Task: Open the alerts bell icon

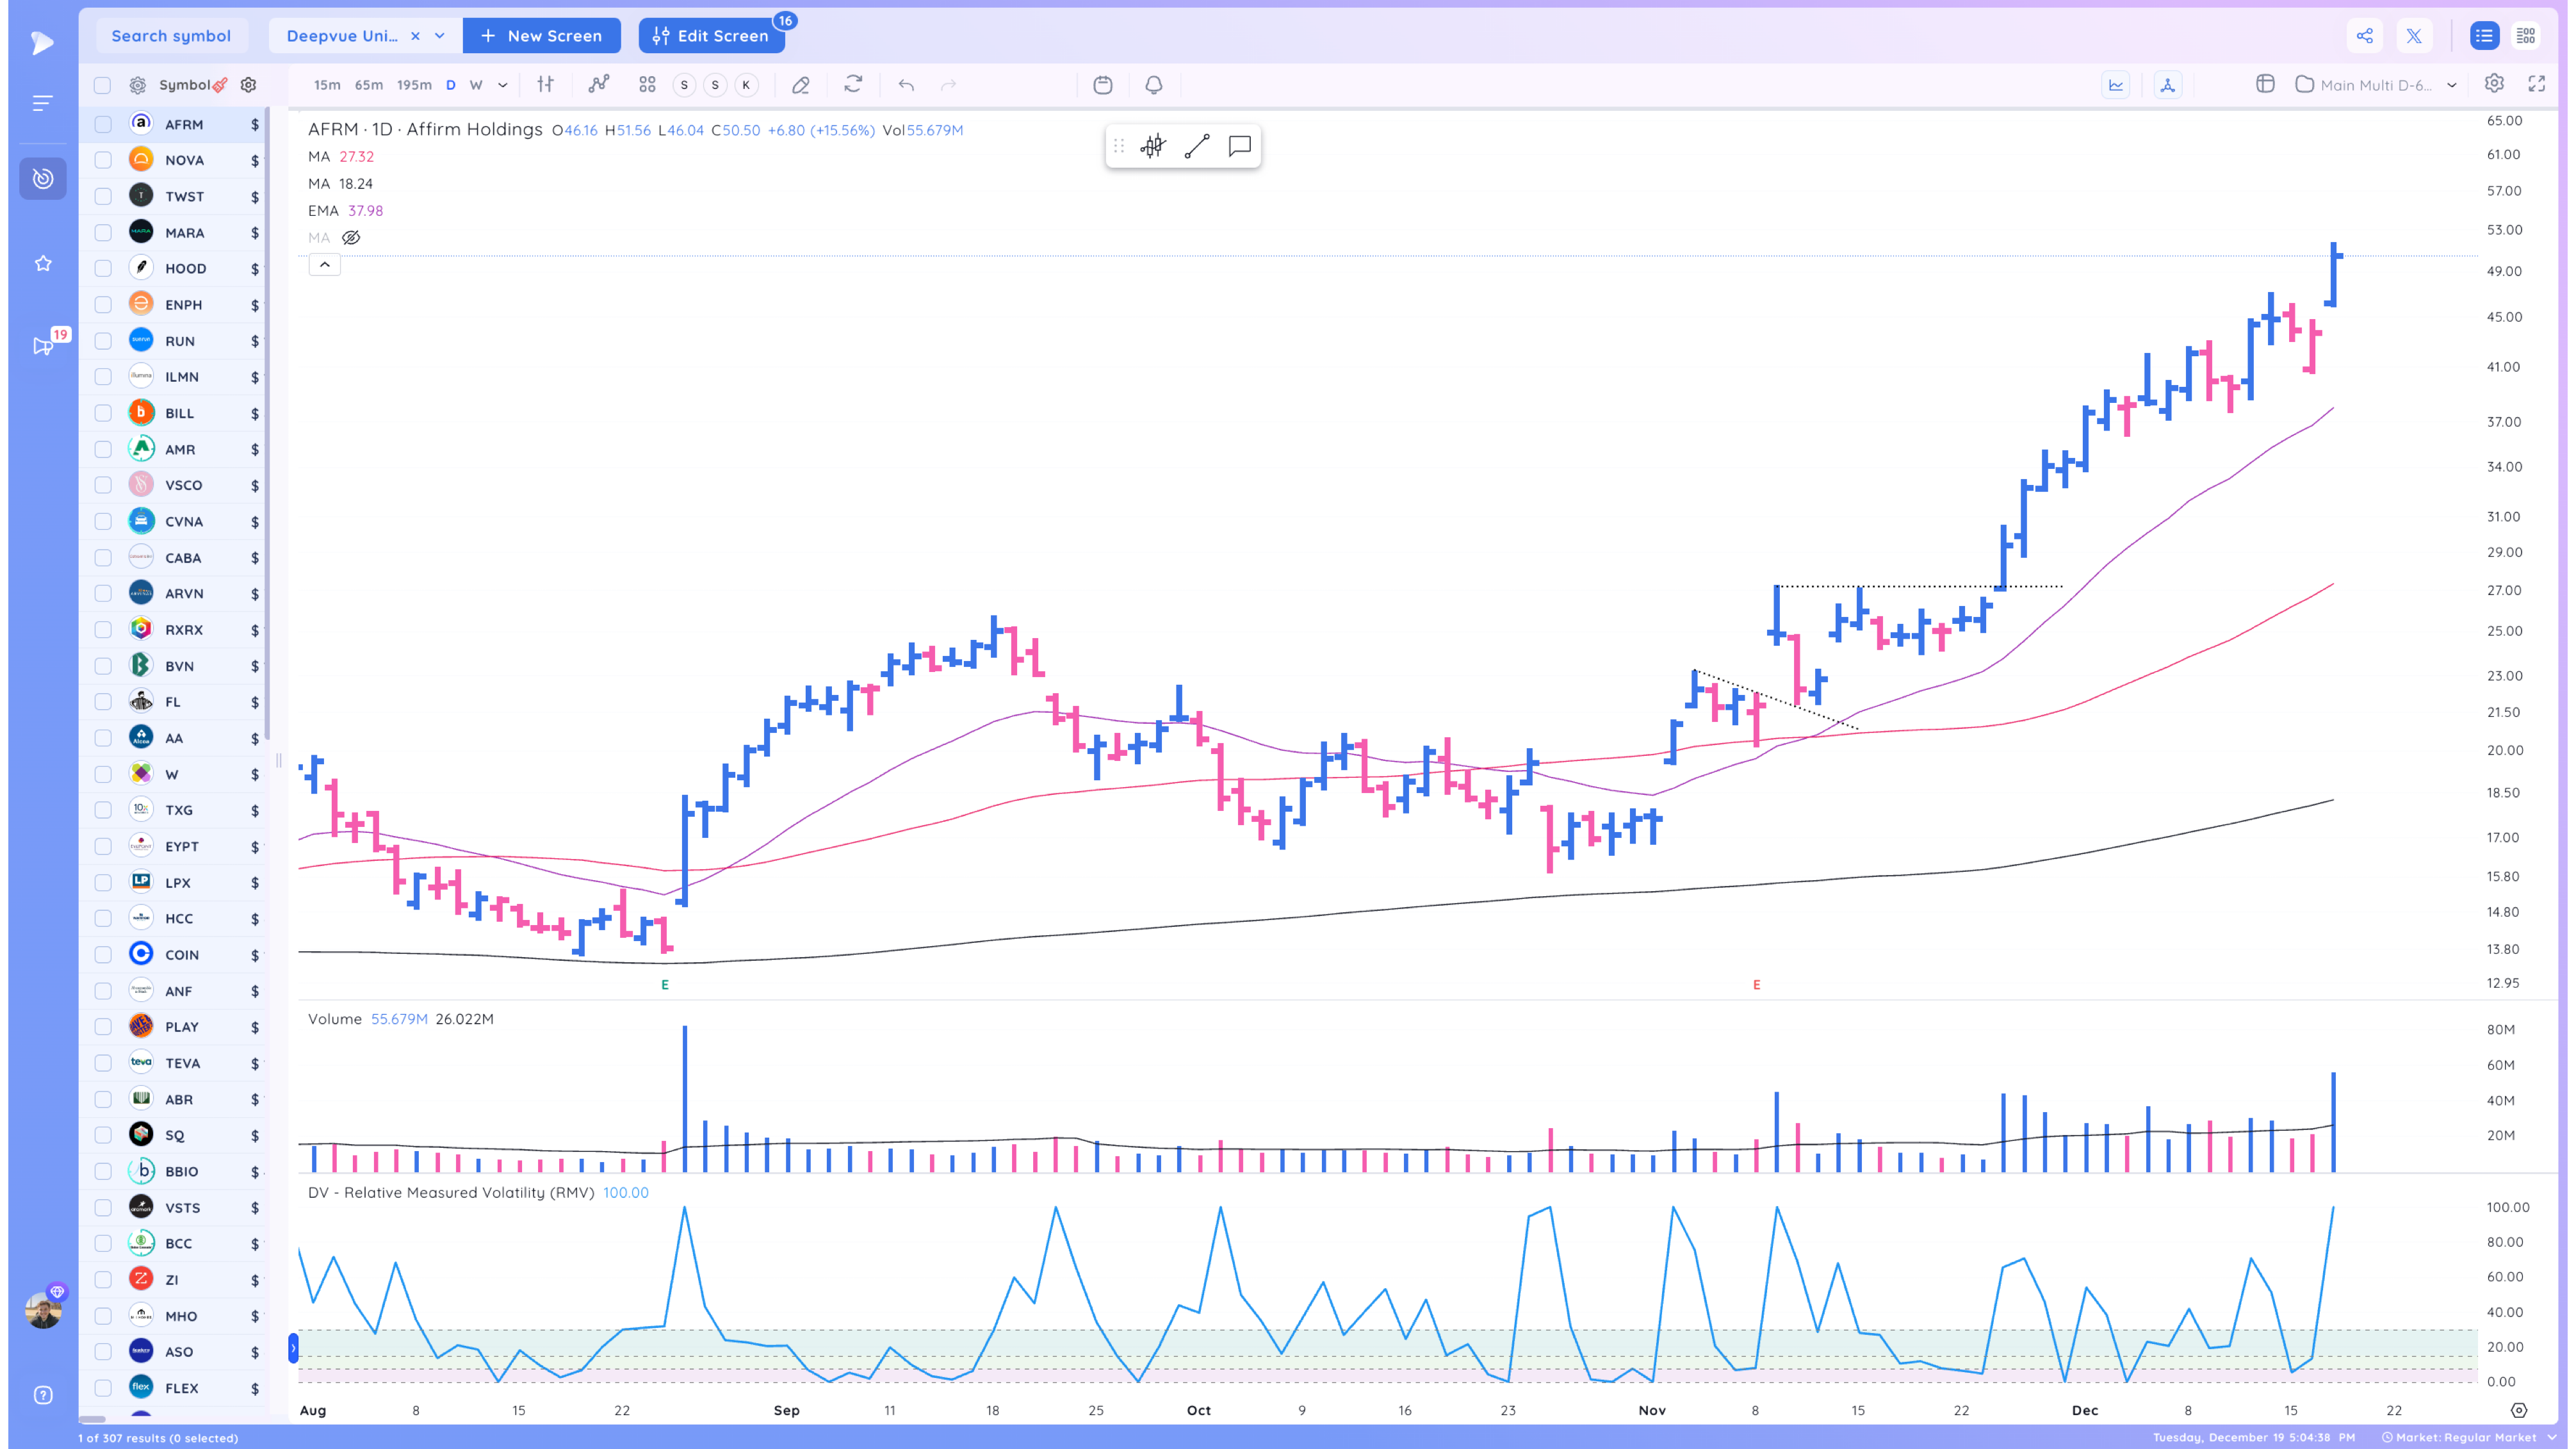Action: [x=1154, y=85]
